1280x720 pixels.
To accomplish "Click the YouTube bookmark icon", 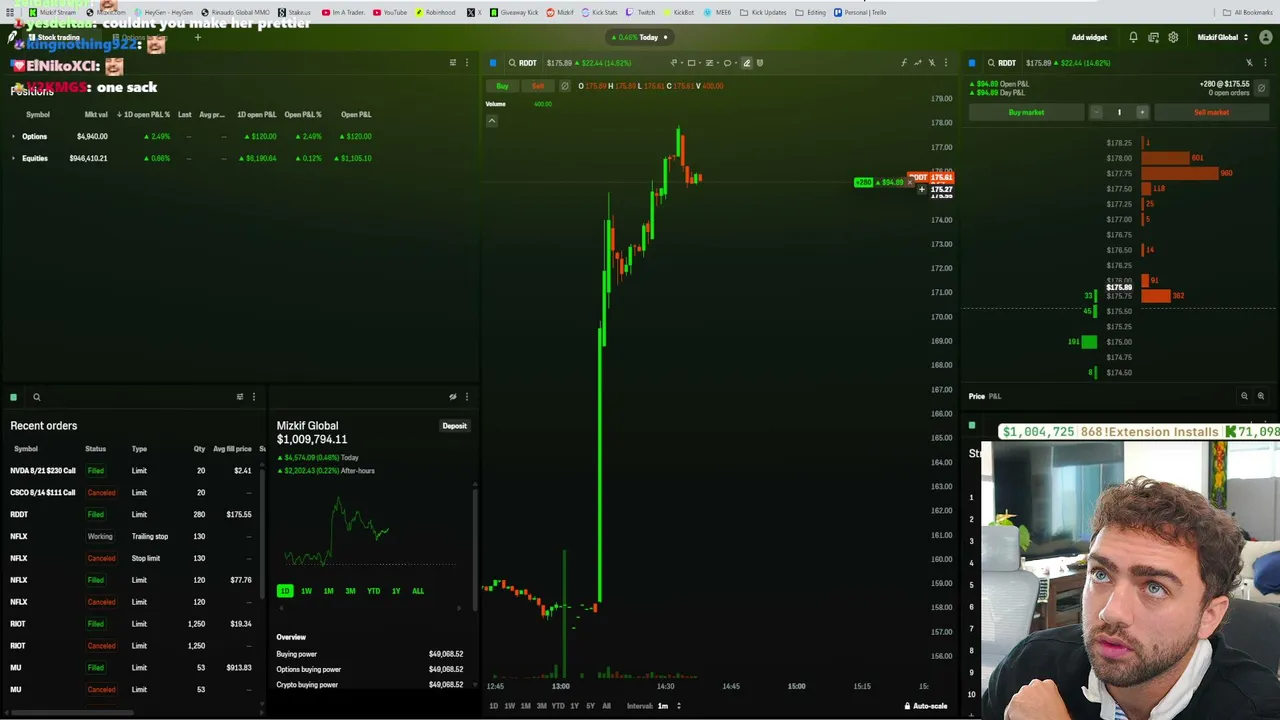I will point(377,12).
